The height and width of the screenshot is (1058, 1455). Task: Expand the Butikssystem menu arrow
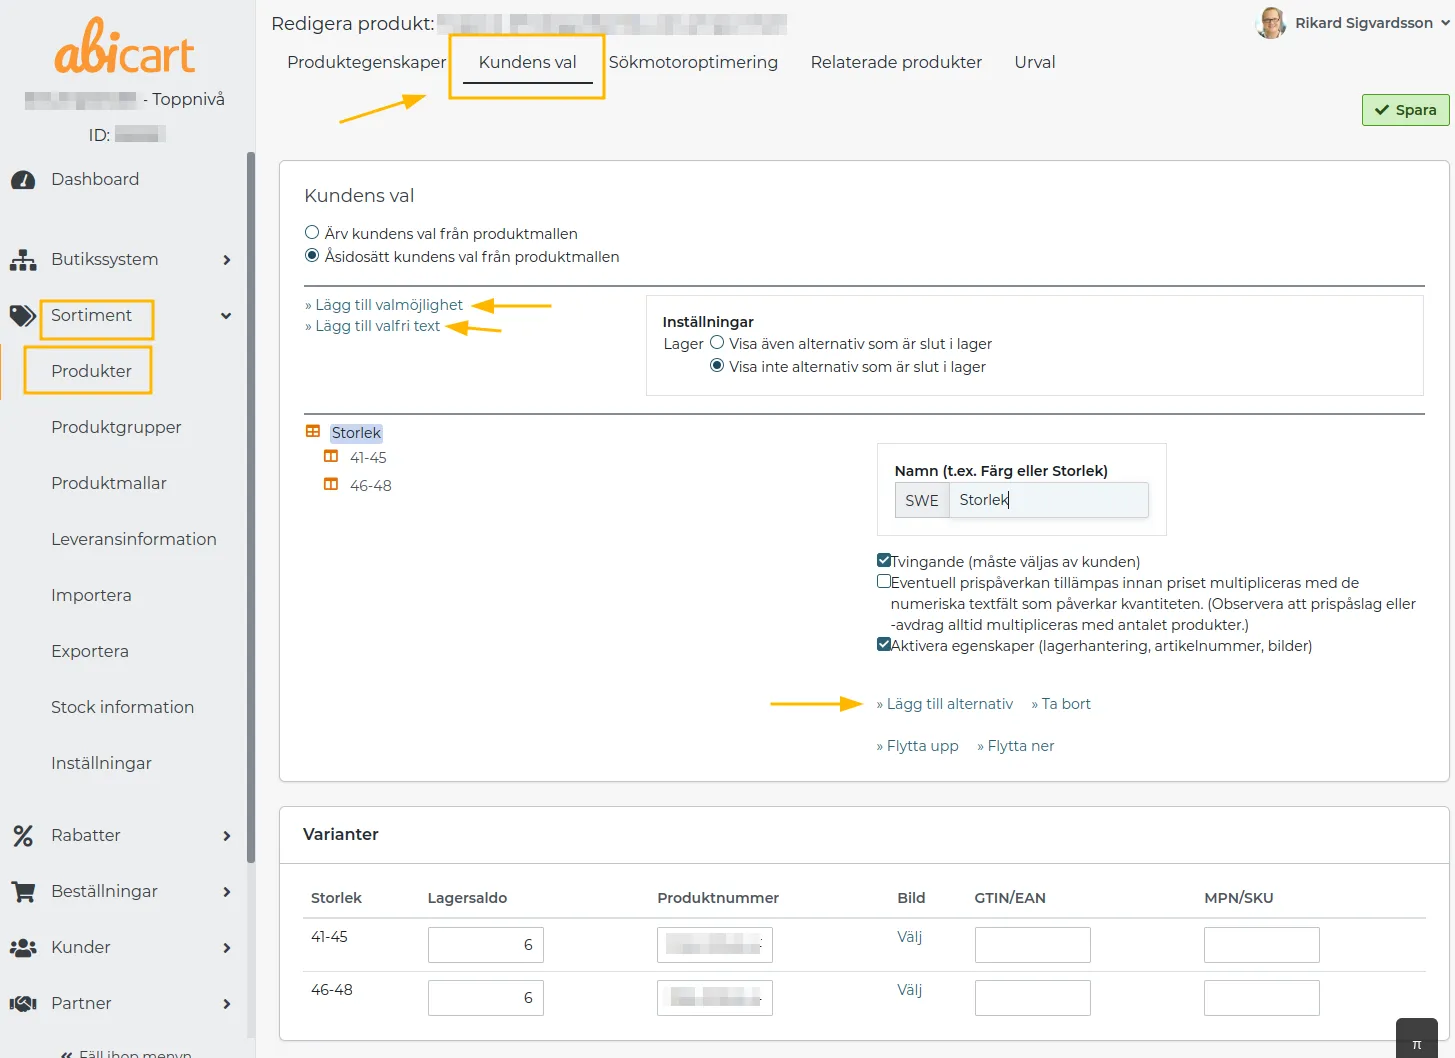point(227,260)
